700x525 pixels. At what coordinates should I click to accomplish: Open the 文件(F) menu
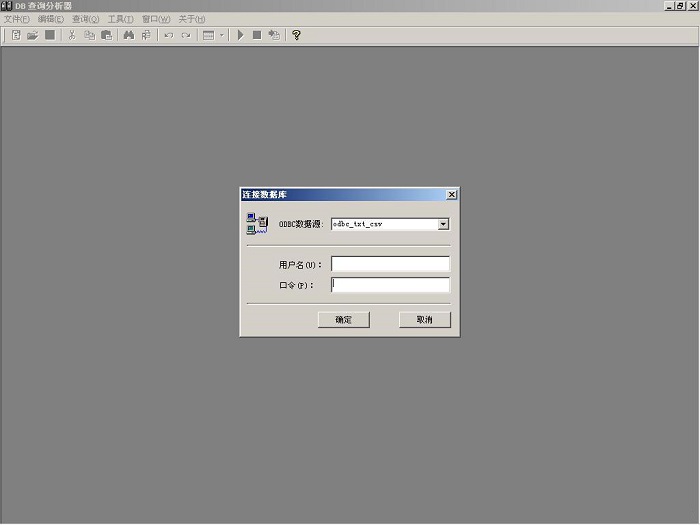(17, 19)
